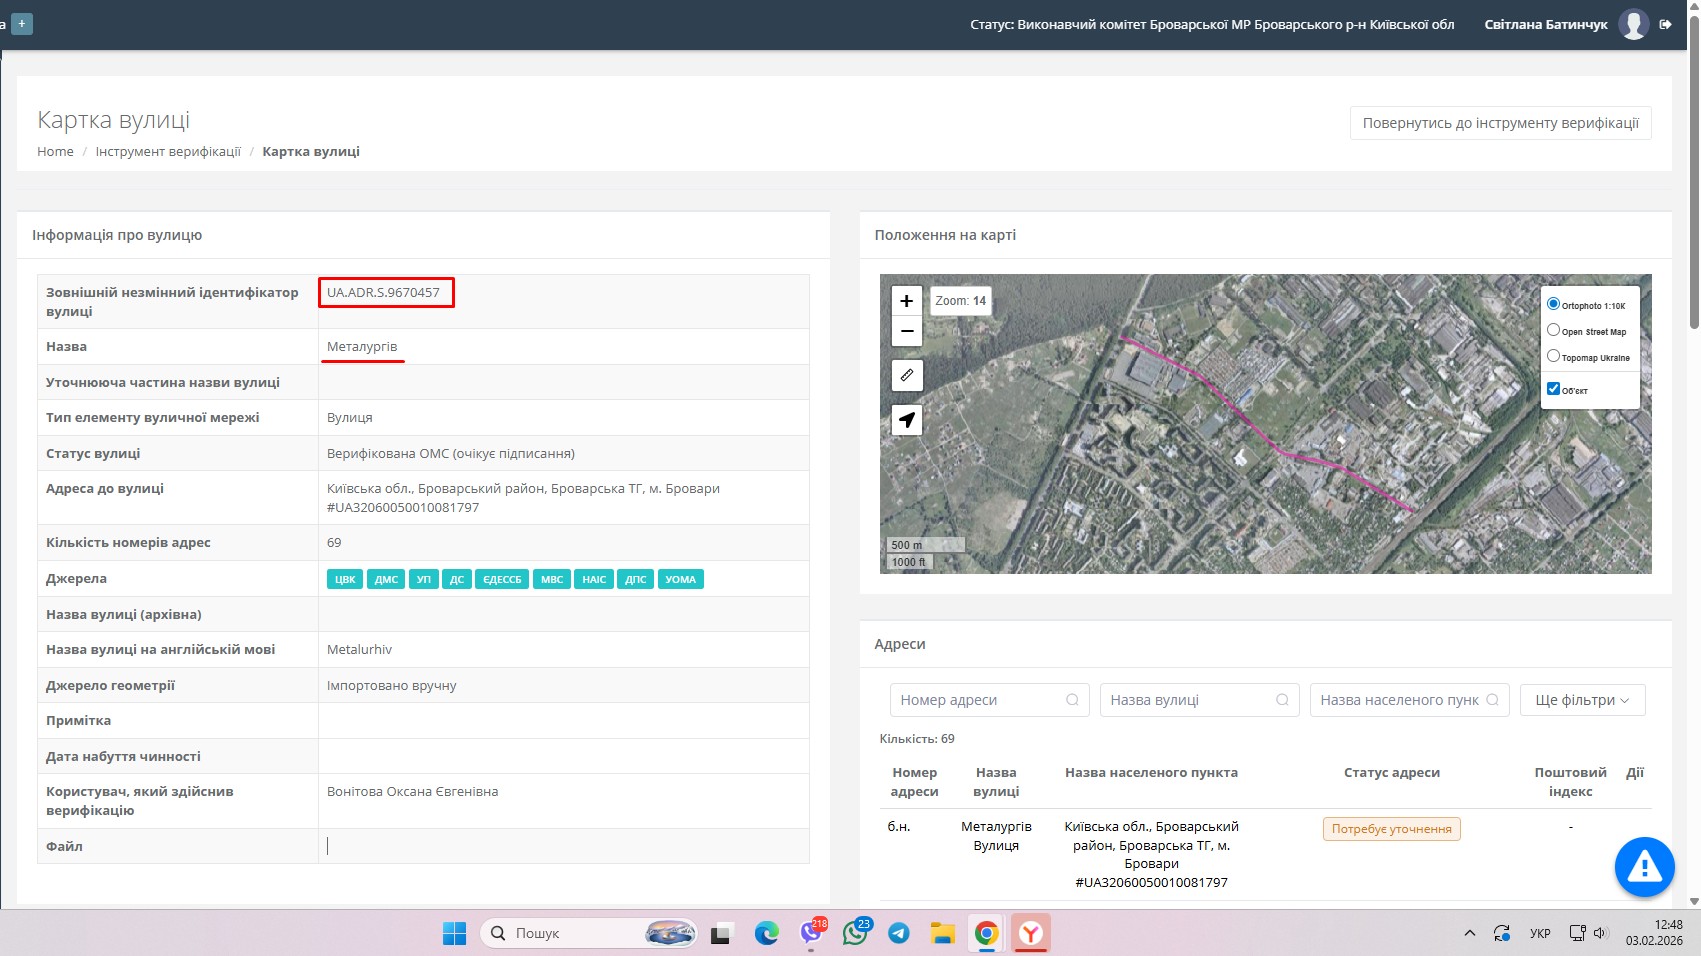Screen dimensions: 1701x956
Task: Select the Ortophoto 1:10K map layer
Action: coord(1553,304)
